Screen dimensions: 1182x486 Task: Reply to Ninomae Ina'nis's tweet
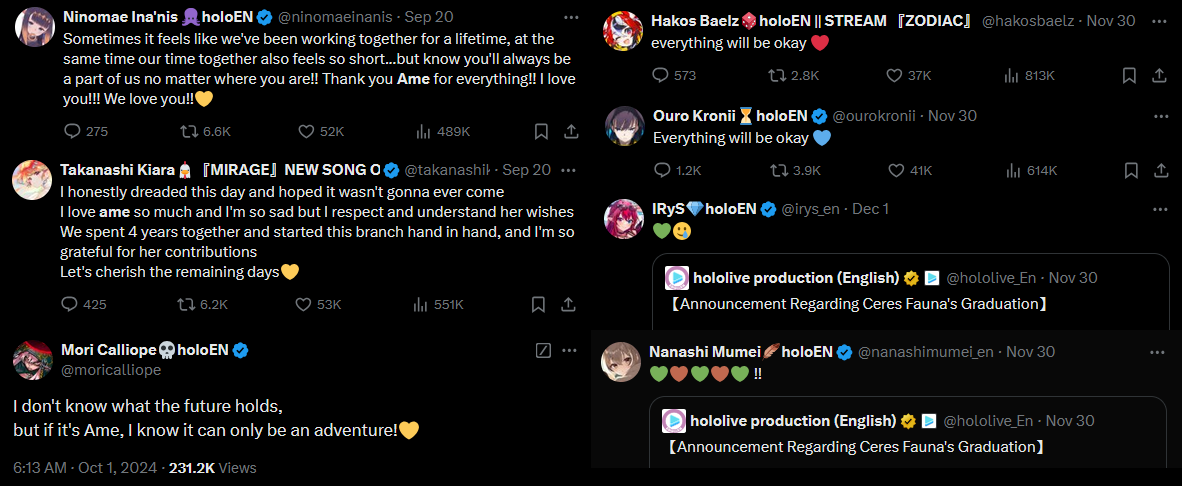(71, 131)
